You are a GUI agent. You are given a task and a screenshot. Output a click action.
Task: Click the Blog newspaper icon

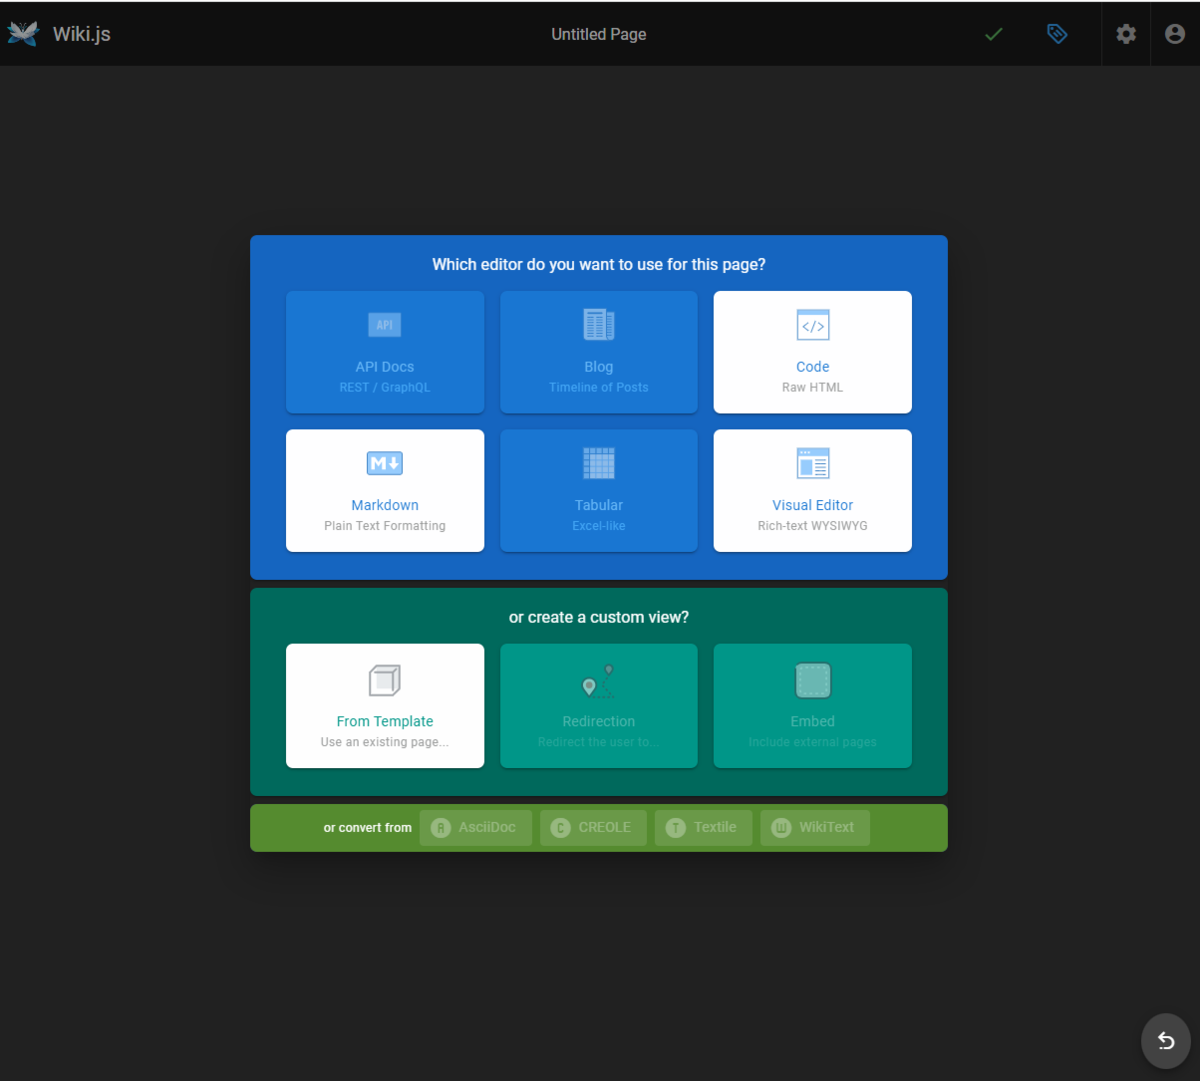pyautogui.click(x=599, y=325)
